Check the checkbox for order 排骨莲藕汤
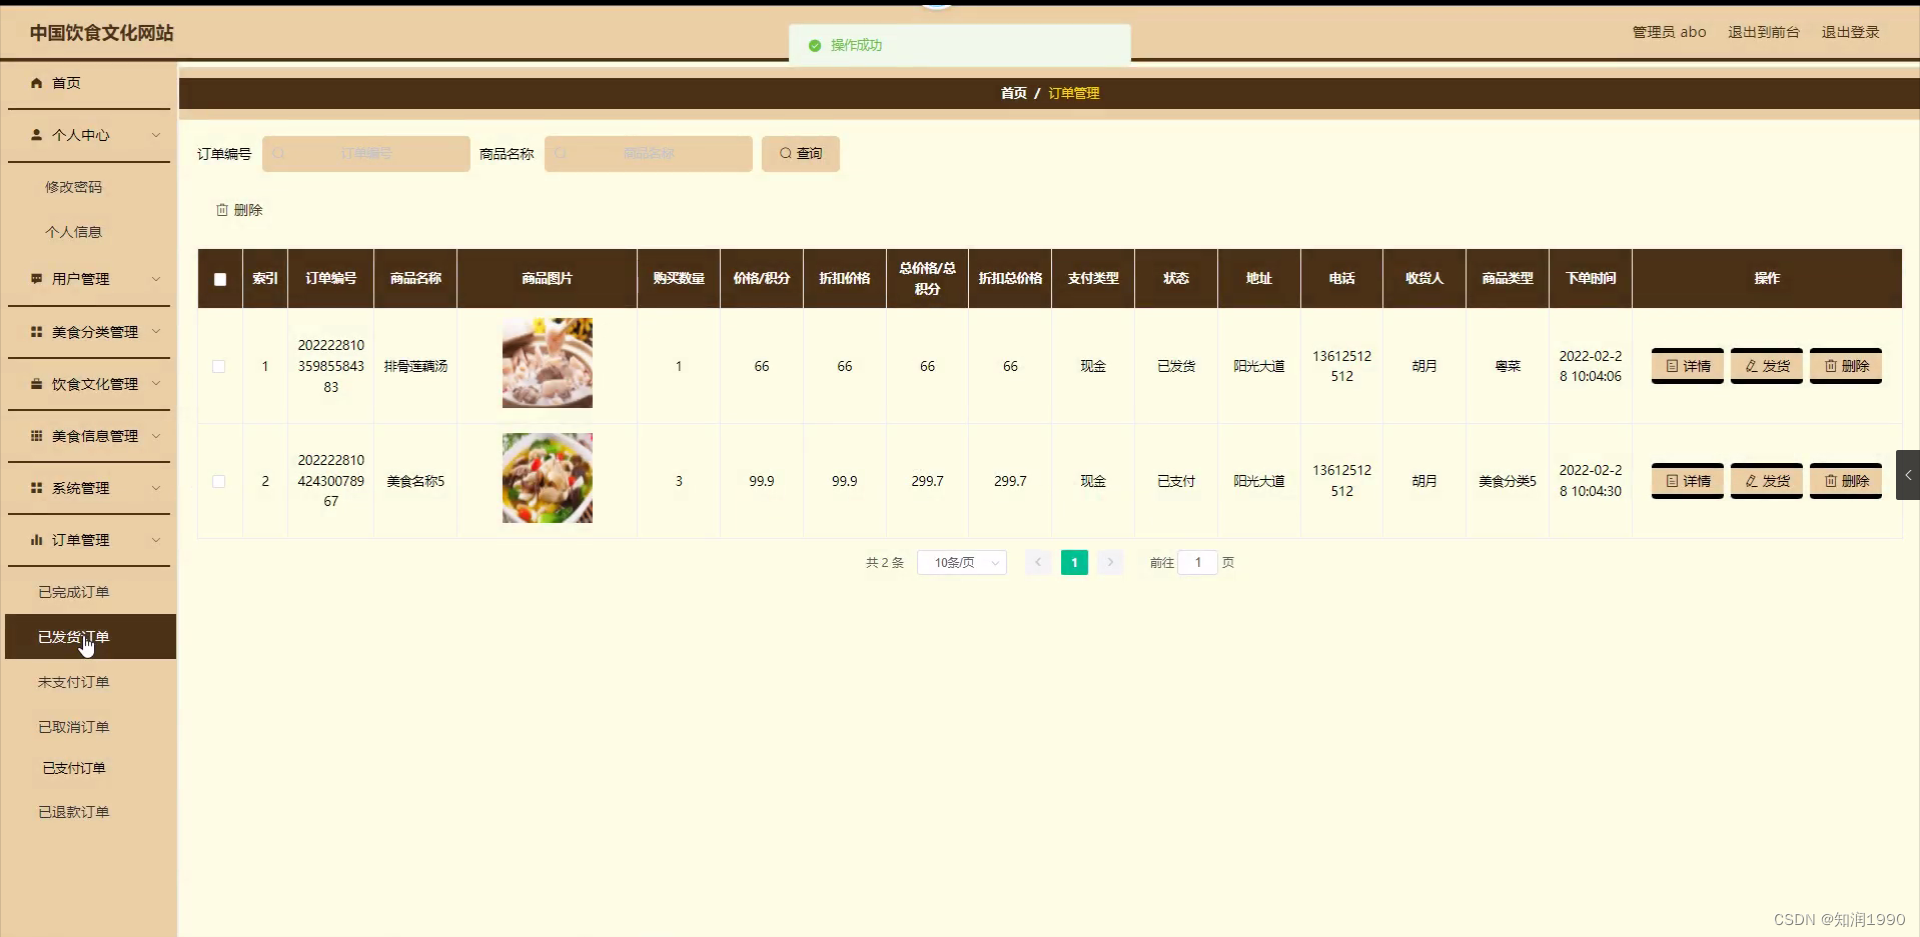This screenshot has width=1920, height=937. [x=219, y=366]
